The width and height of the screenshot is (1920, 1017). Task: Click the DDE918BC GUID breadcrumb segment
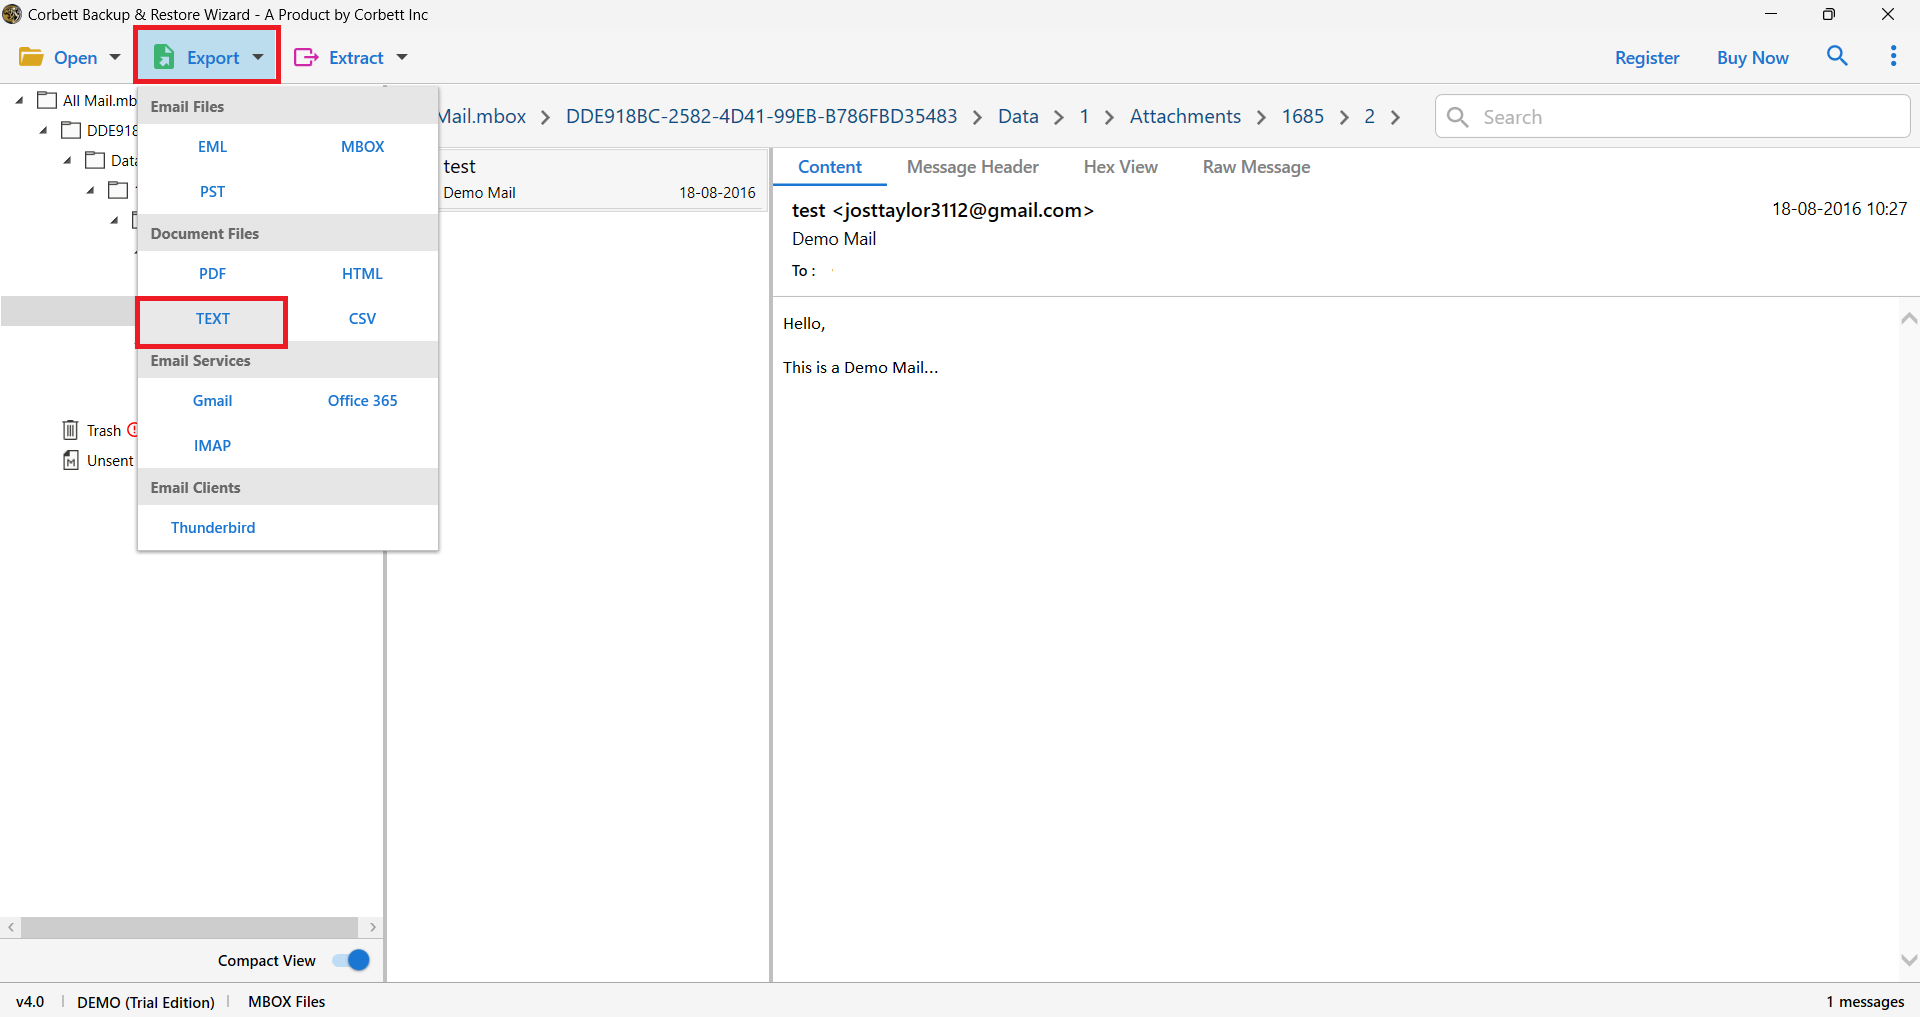[x=761, y=116]
